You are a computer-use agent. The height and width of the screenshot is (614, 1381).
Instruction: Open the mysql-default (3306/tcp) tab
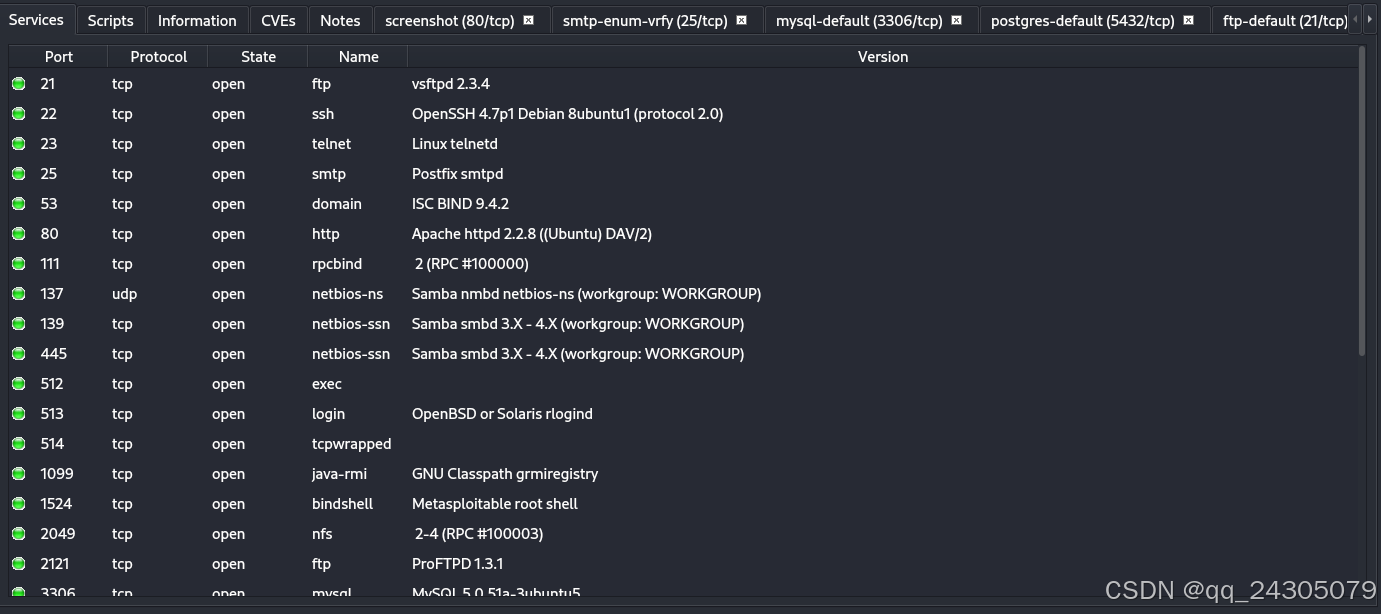[860, 19]
